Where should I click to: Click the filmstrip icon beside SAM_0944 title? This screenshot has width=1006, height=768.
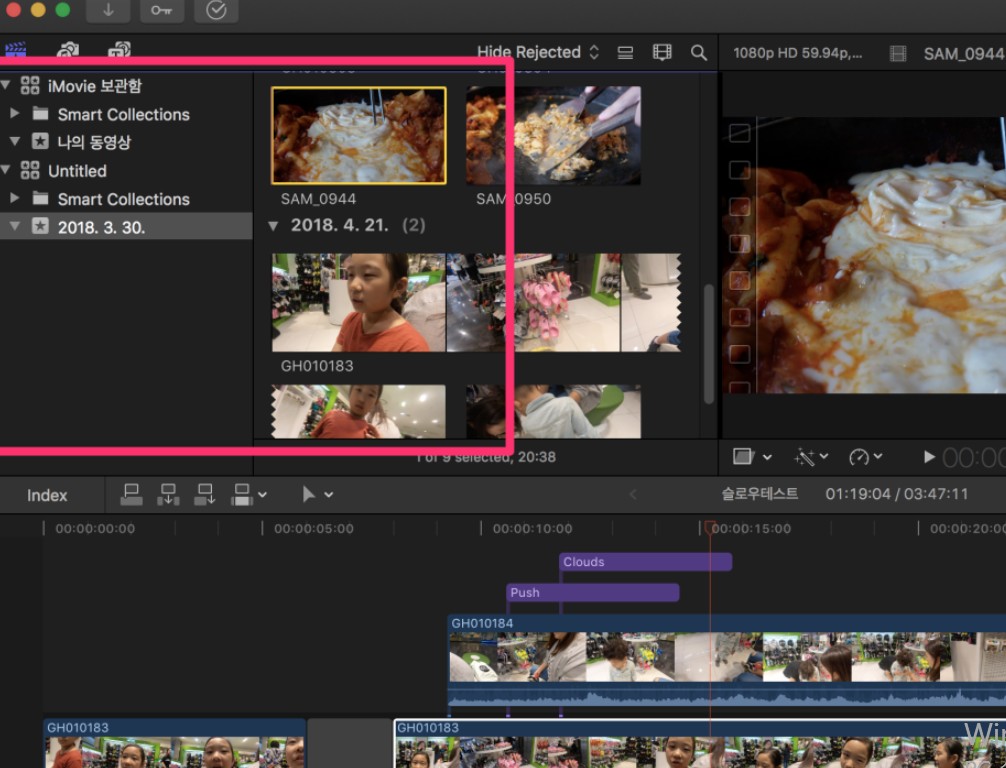click(x=898, y=54)
